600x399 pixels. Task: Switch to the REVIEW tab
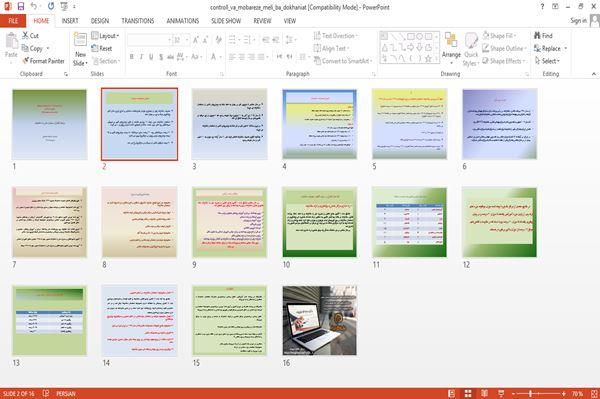[x=262, y=21]
